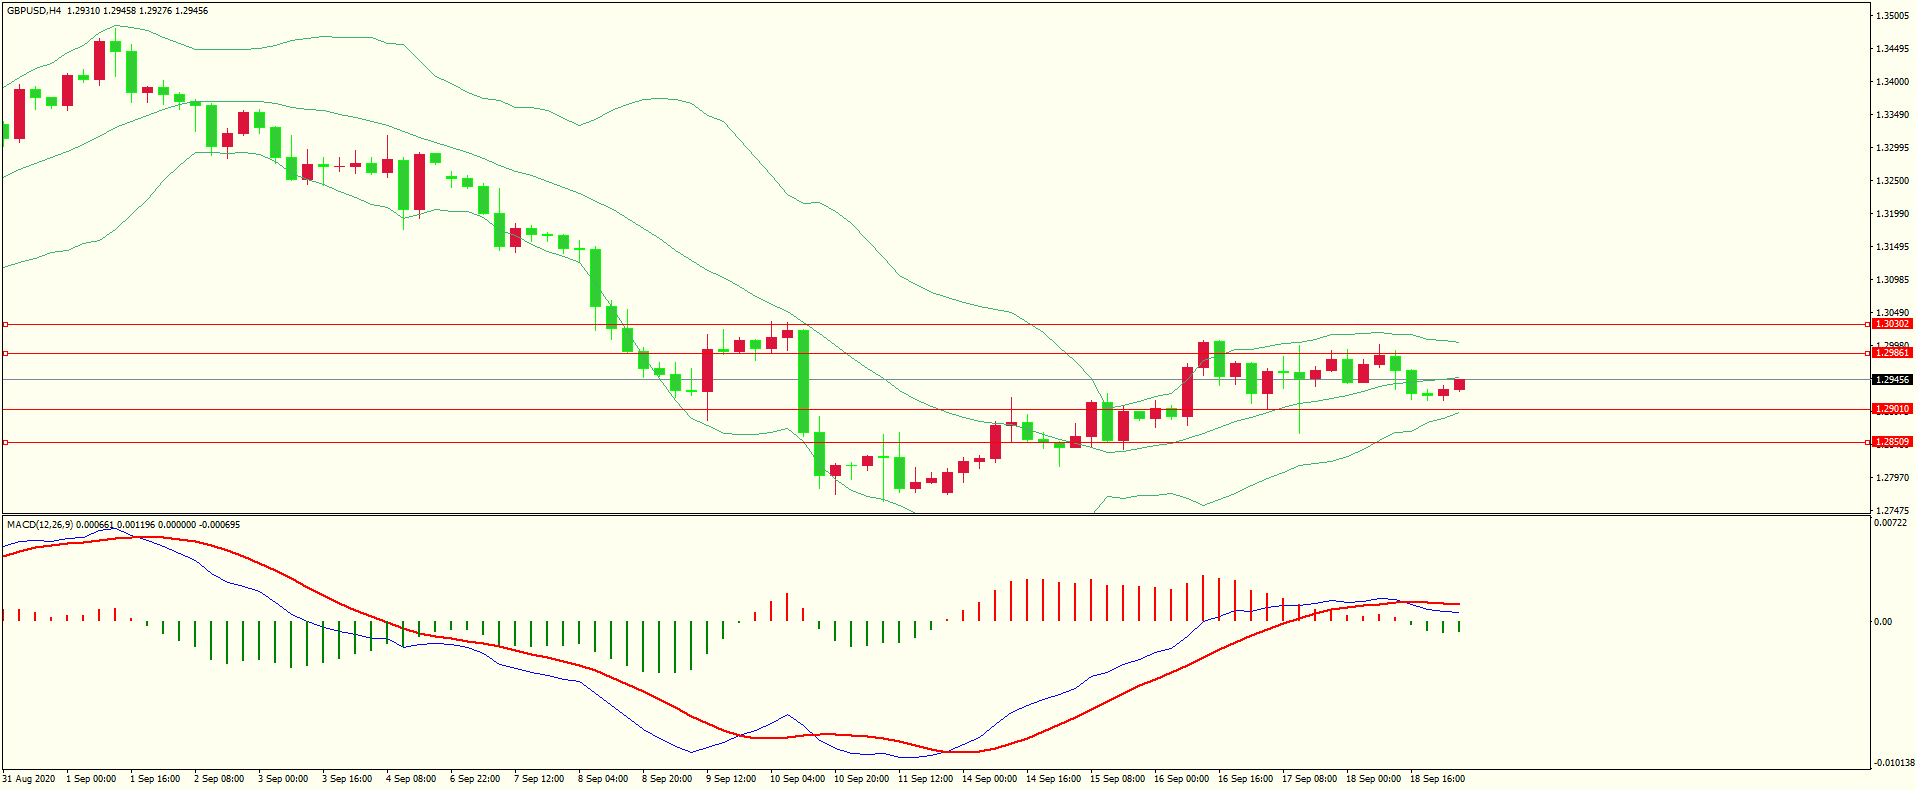Viewport: 1916px width, 790px height.
Task: Select the MACD(12,26,9) indicator label
Action: (x=40, y=525)
